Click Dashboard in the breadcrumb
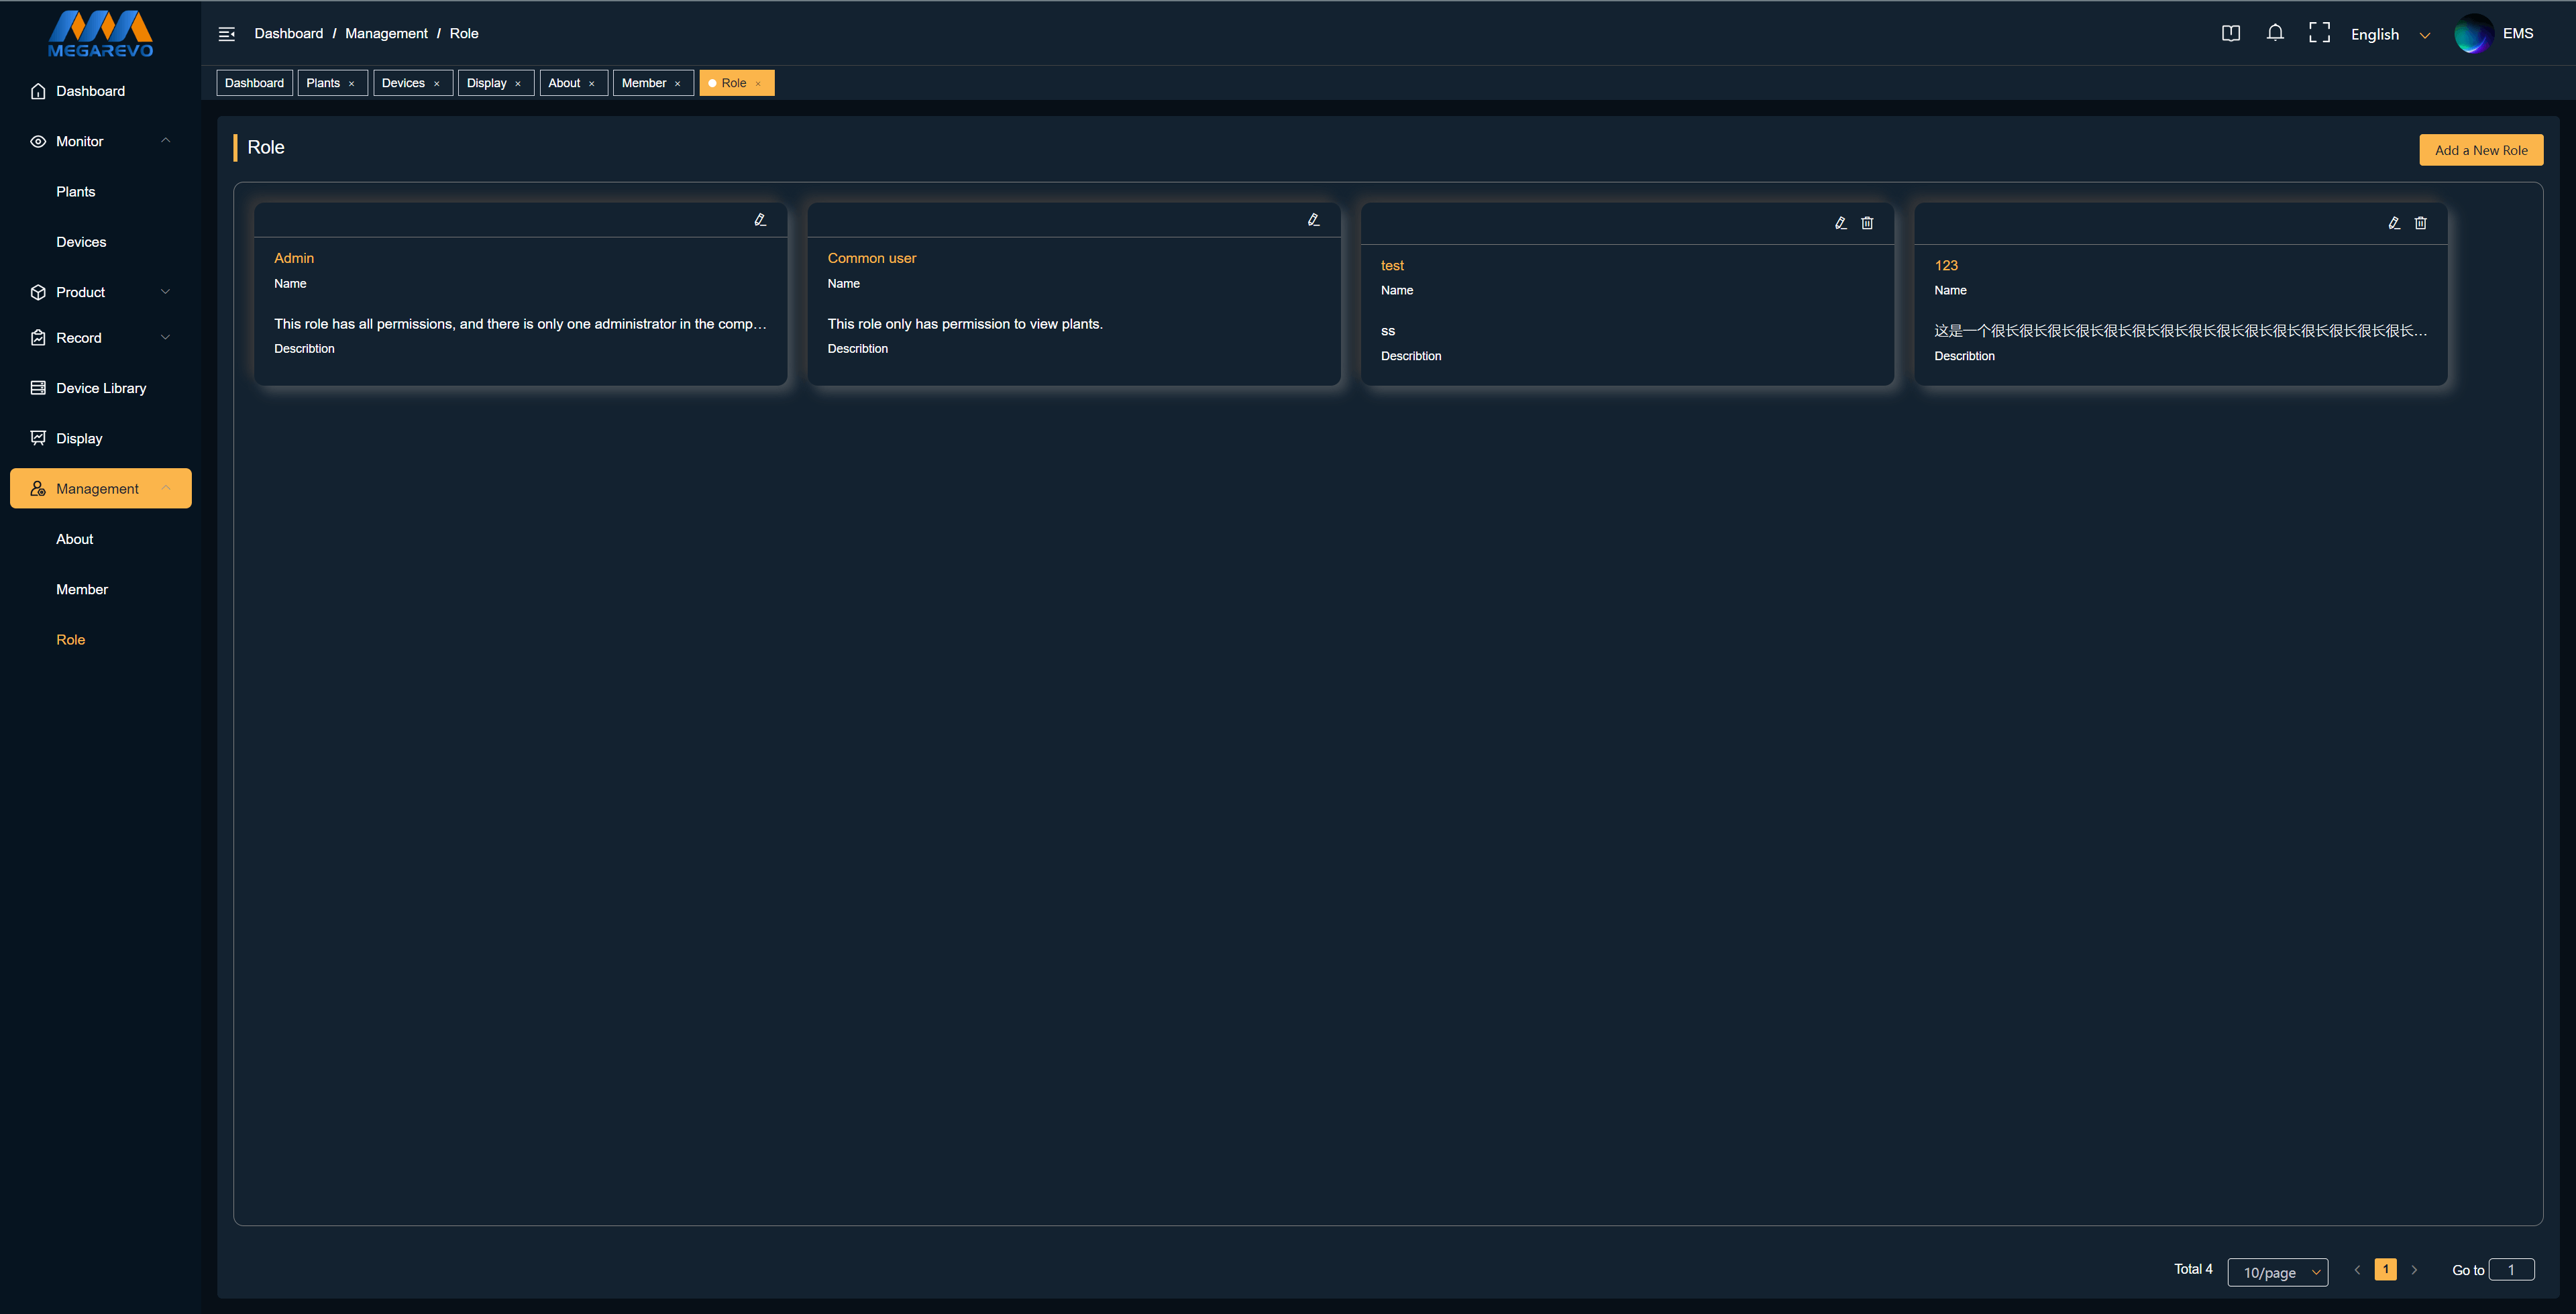2576x1314 pixels. point(289,34)
